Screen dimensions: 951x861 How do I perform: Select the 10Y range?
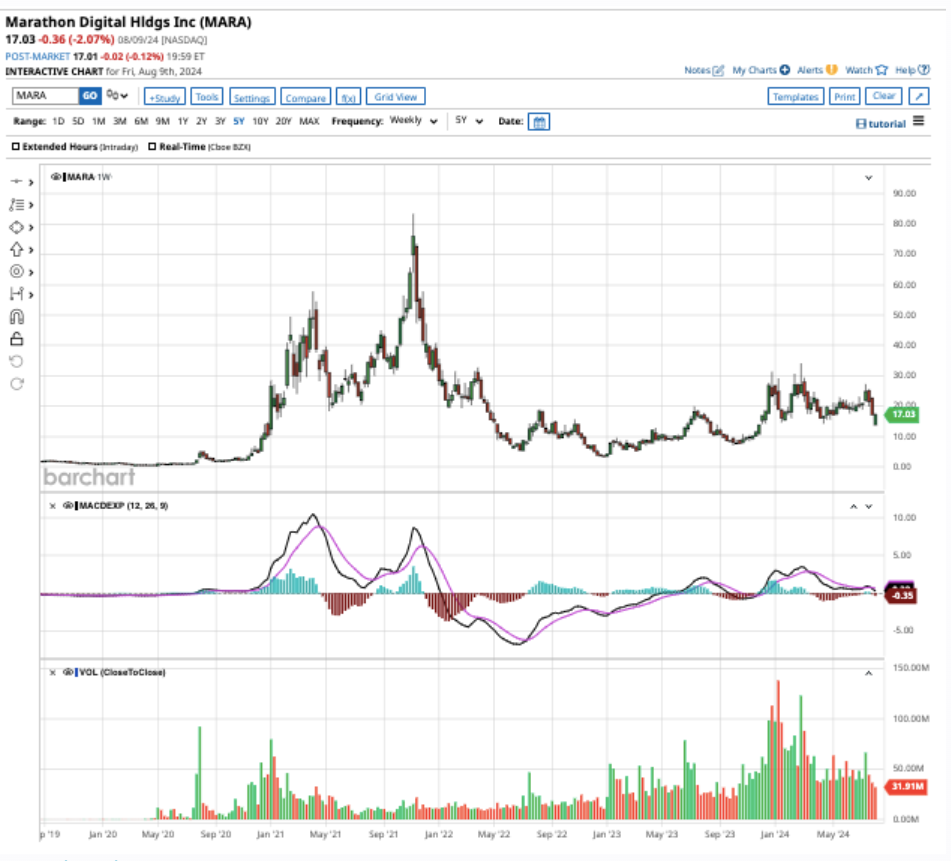(260, 121)
